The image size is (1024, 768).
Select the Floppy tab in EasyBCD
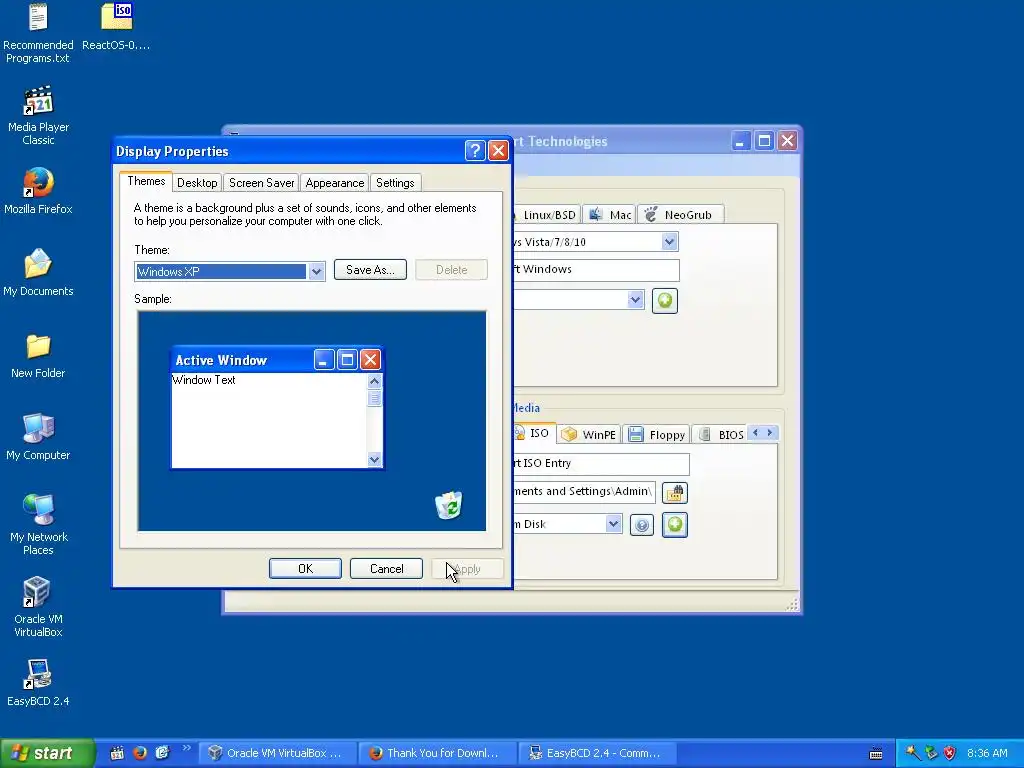657,434
